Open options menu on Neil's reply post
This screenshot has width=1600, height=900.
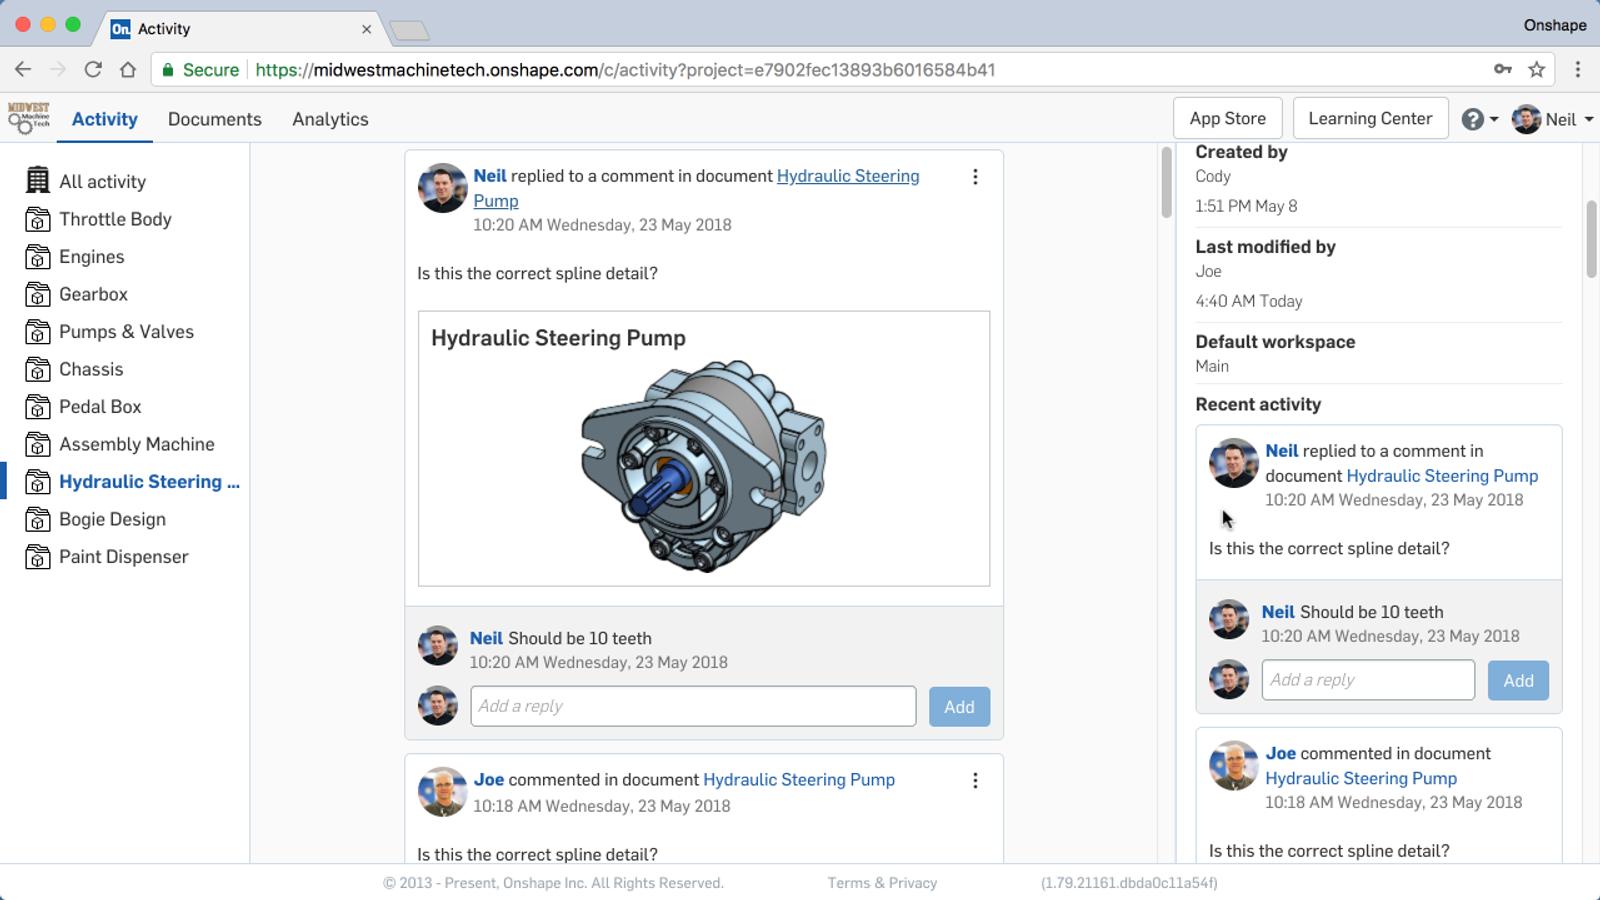[975, 177]
